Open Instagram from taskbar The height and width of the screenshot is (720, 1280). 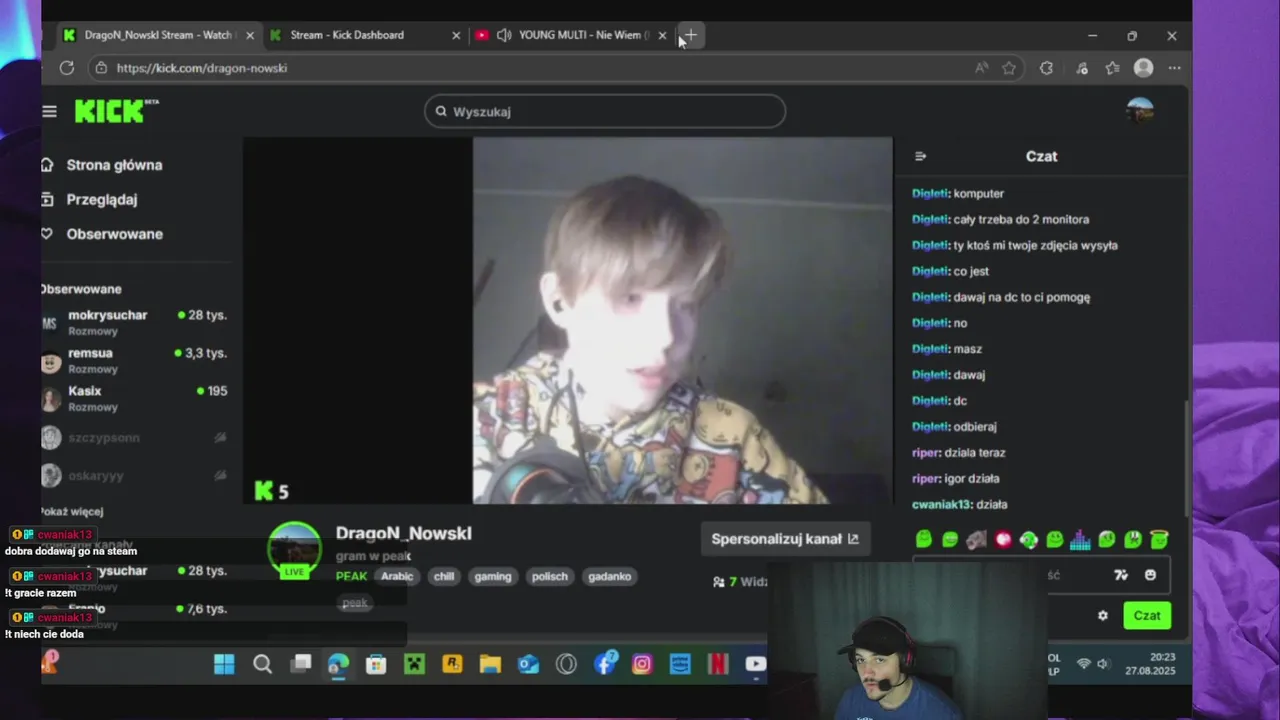tap(642, 664)
